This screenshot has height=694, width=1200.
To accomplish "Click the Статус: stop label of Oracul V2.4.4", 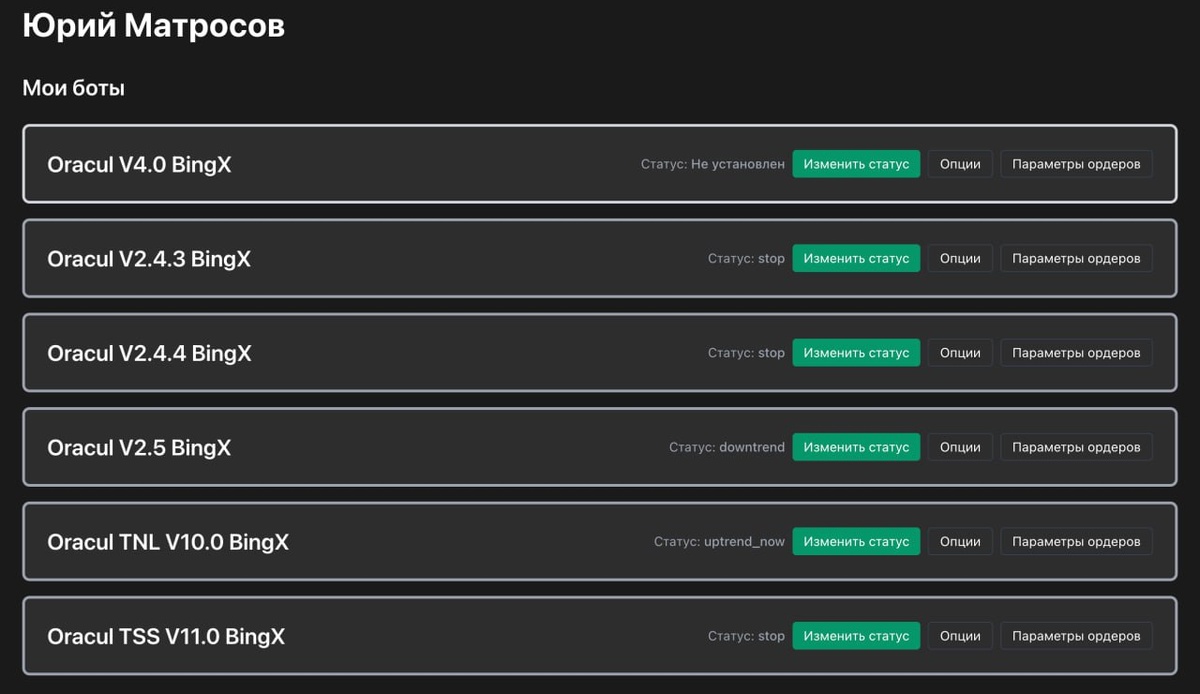I will 746,353.
